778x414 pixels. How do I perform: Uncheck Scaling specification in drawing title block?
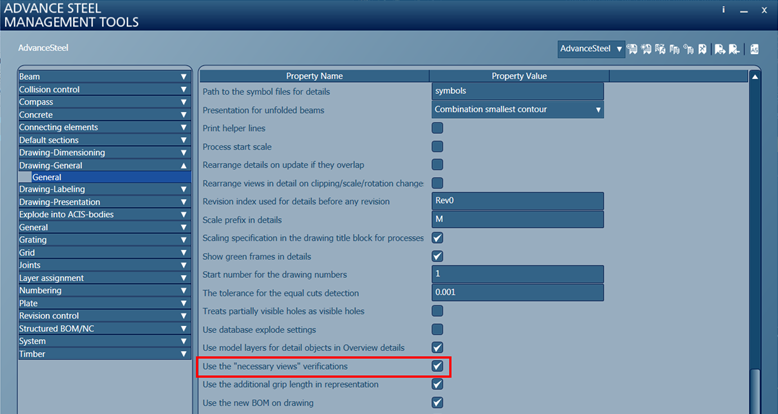[437, 238]
